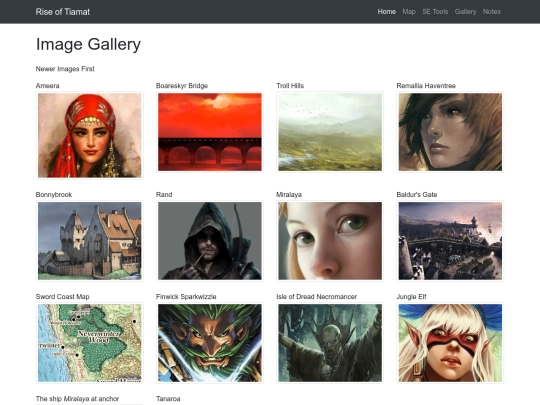Open the Bonnybrook castle image

pyautogui.click(x=90, y=241)
